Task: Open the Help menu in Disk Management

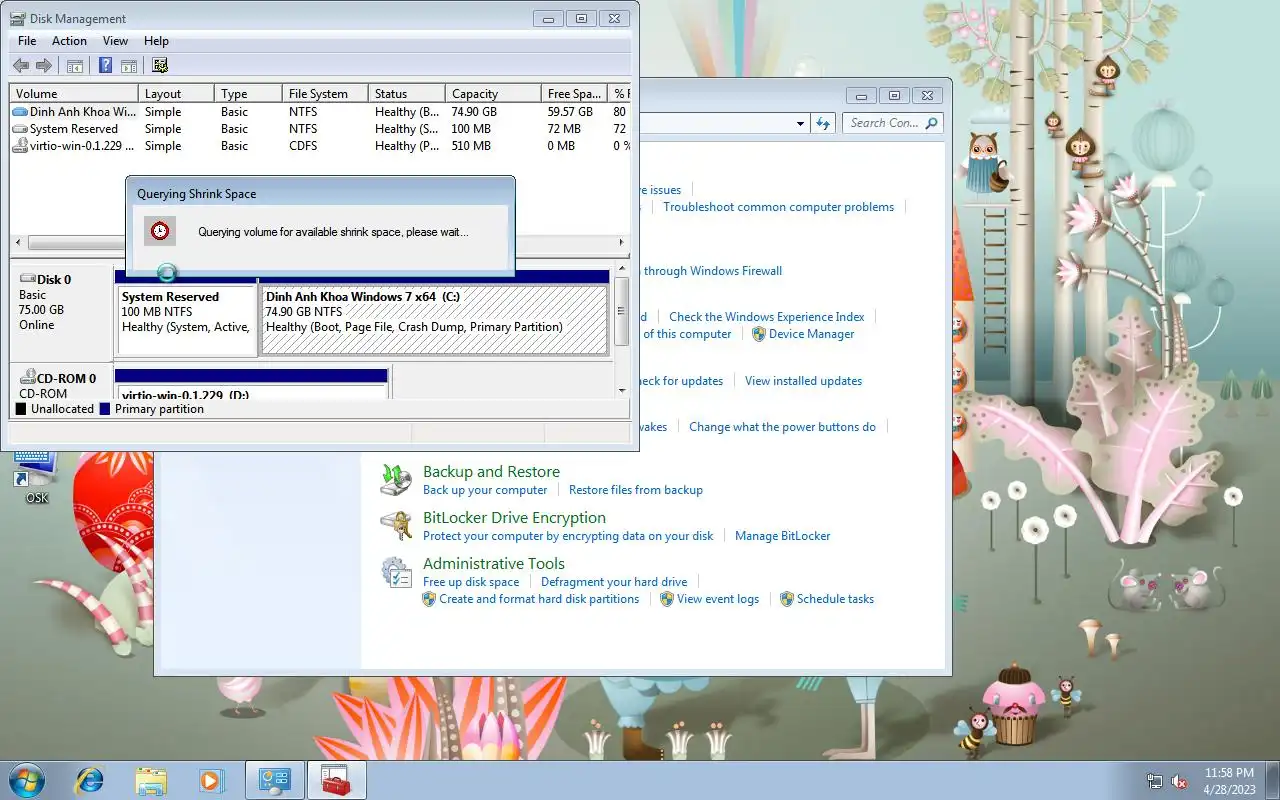Action: point(156,41)
